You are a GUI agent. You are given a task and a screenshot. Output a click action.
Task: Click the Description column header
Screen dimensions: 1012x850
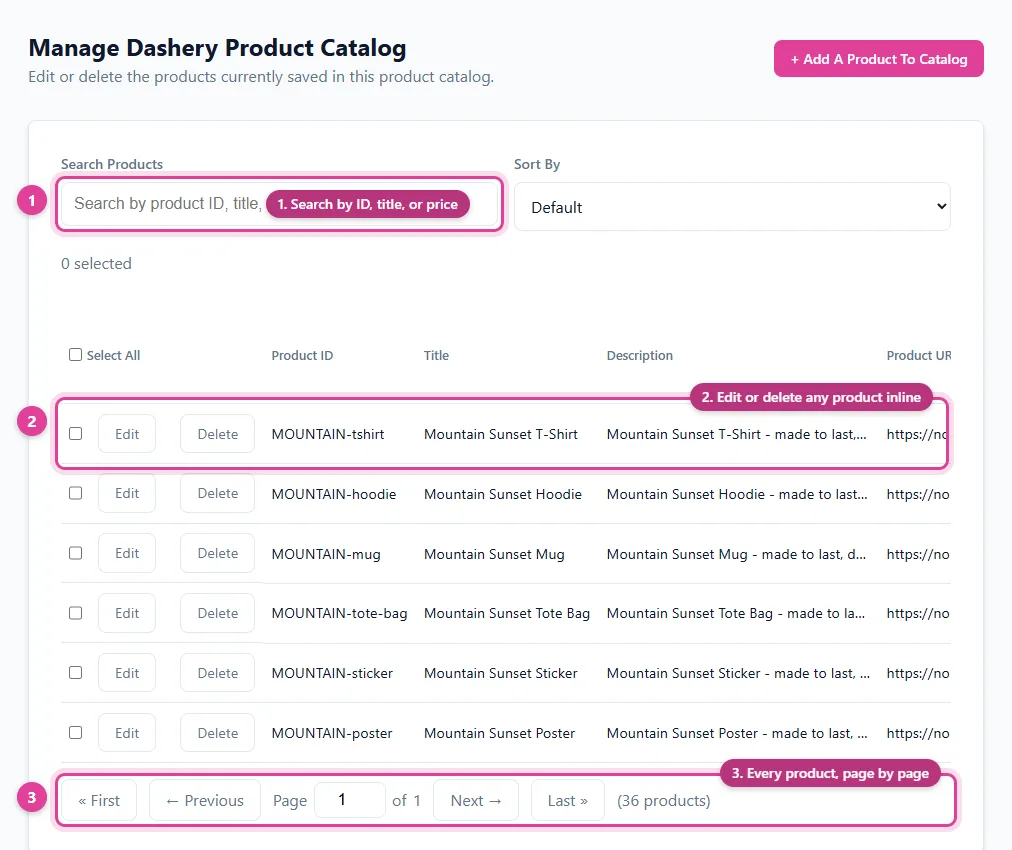(x=640, y=356)
